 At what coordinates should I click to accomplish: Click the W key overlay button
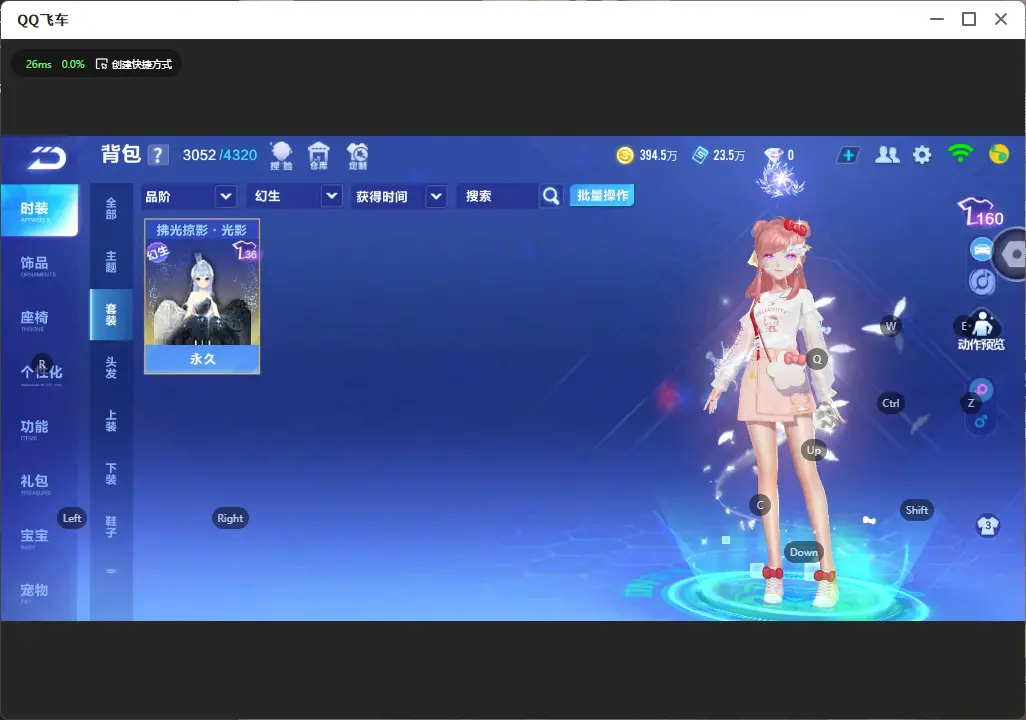tap(891, 326)
